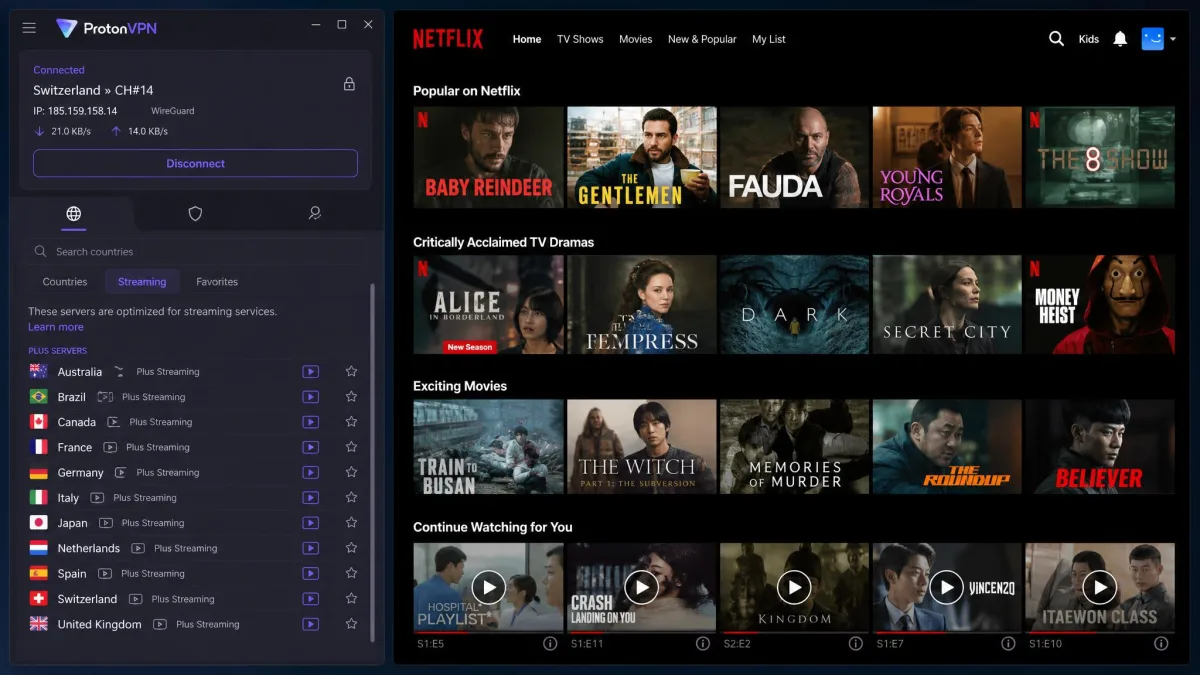The width and height of the screenshot is (1200, 675).
Task: Open Netflix My List
Action: tap(769, 39)
